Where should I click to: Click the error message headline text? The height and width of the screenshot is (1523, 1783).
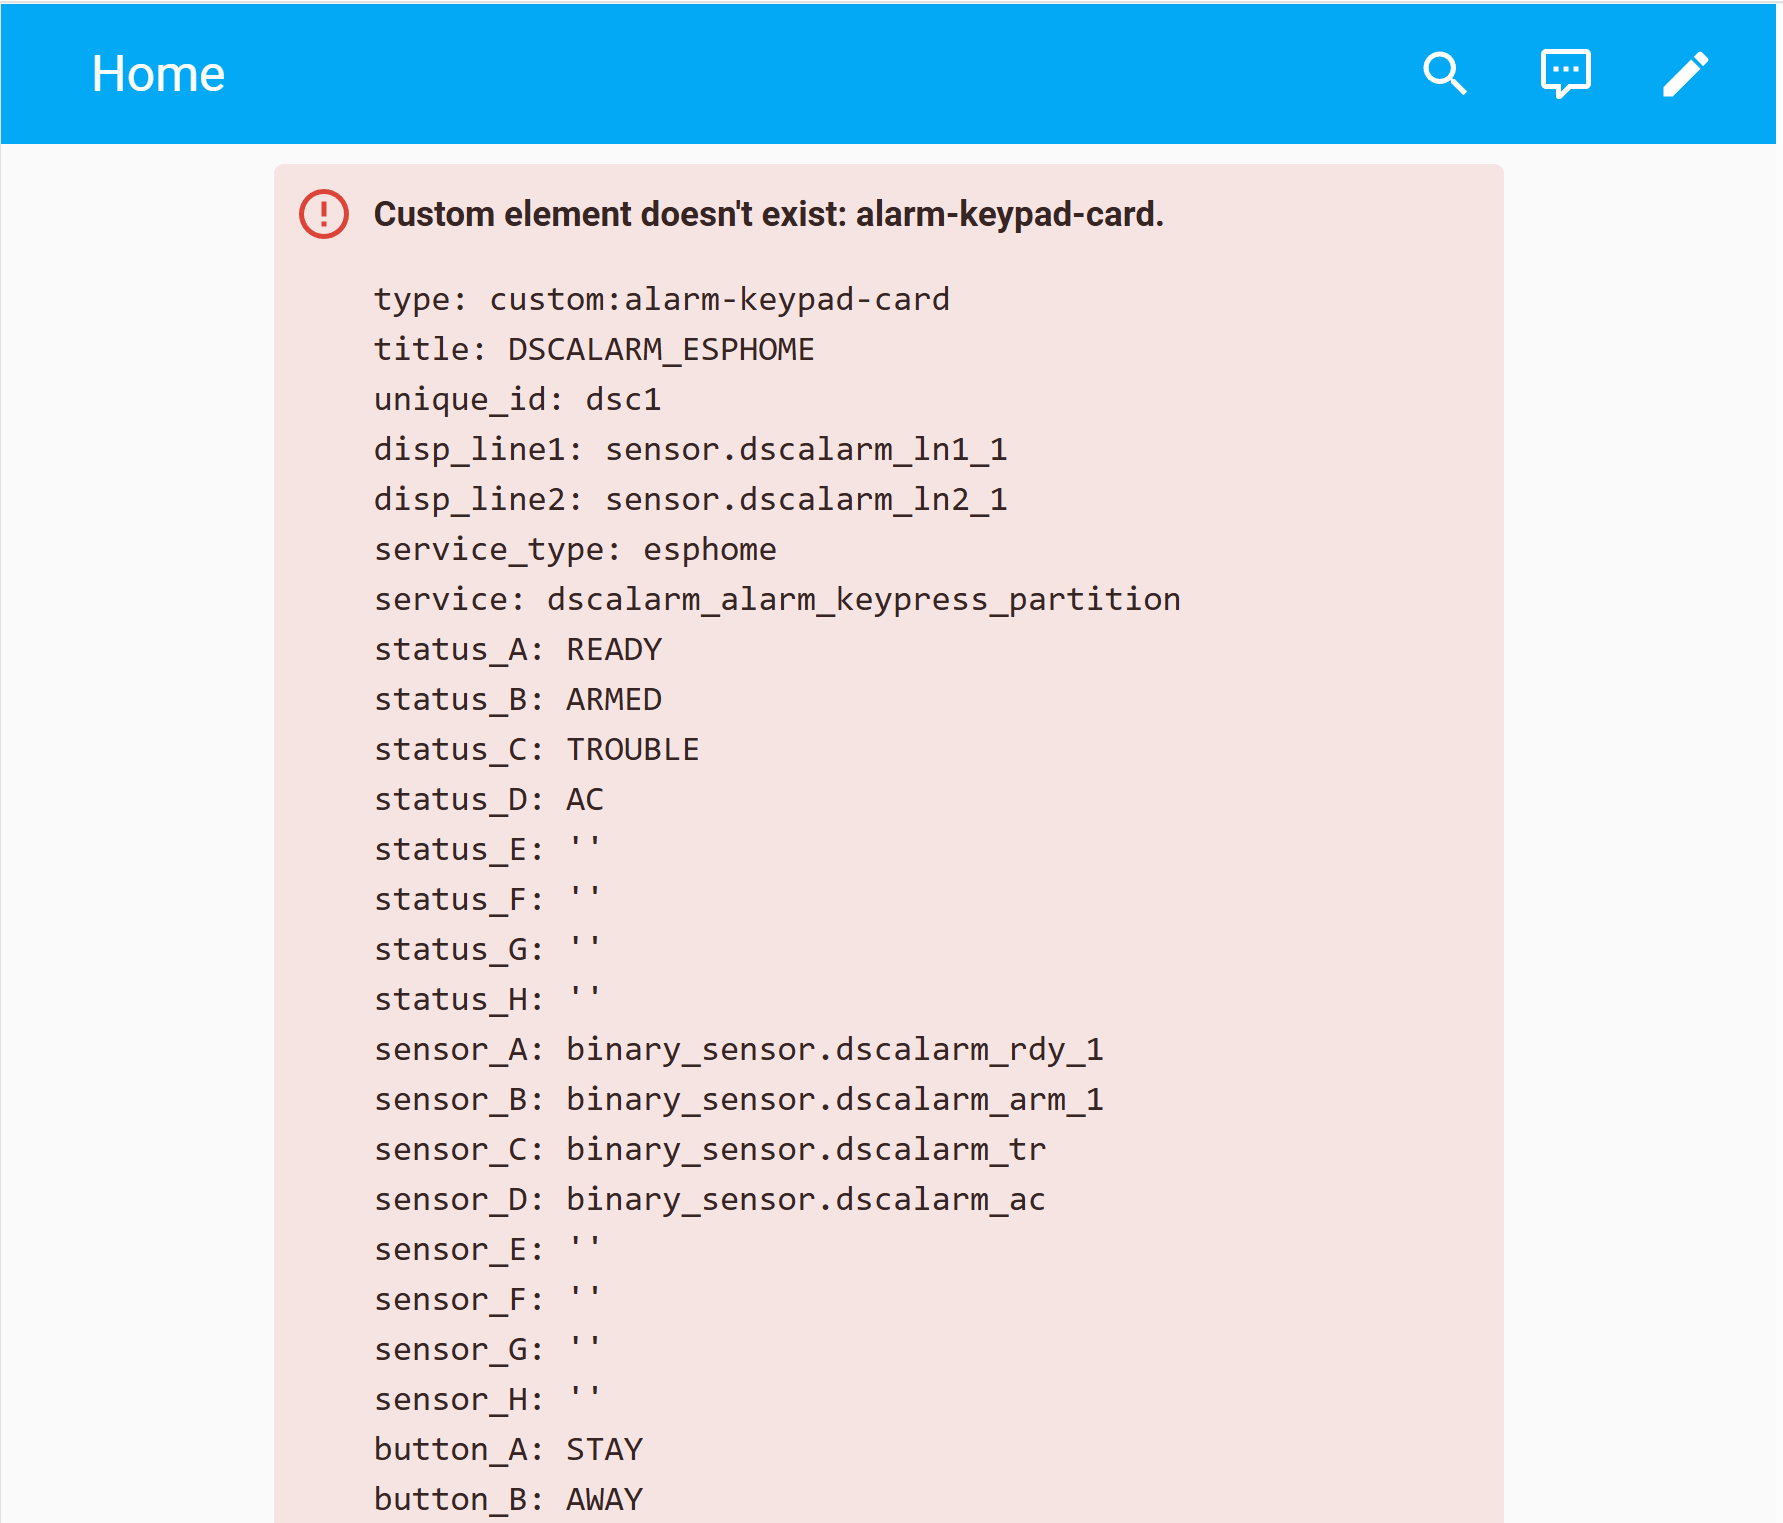click(768, 214)
